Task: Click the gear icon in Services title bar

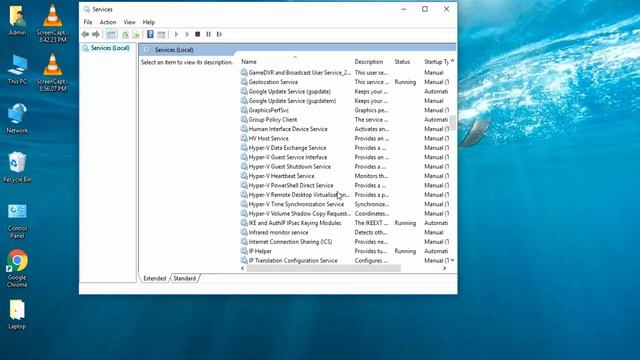Action: [x=87, y=9]
